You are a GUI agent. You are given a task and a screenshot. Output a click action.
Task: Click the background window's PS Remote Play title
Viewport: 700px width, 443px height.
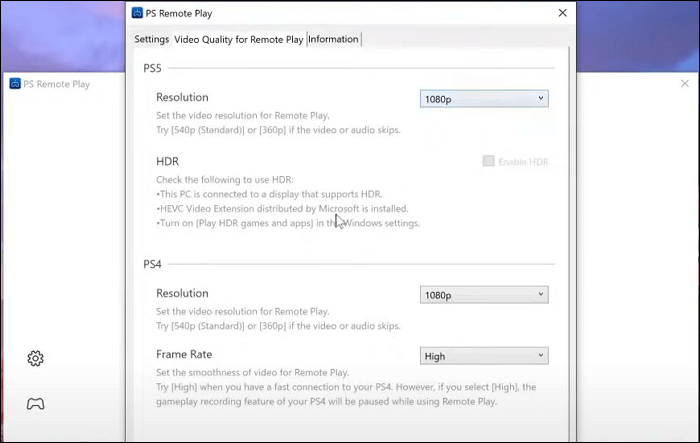coord(57,84)
